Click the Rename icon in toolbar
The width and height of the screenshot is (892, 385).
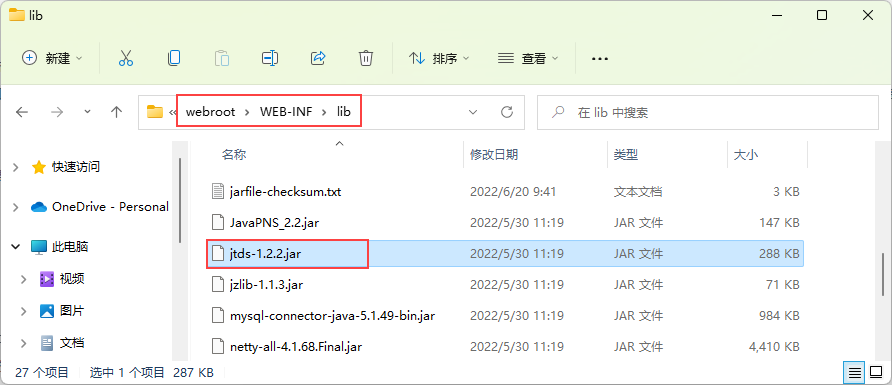[270, 58]
